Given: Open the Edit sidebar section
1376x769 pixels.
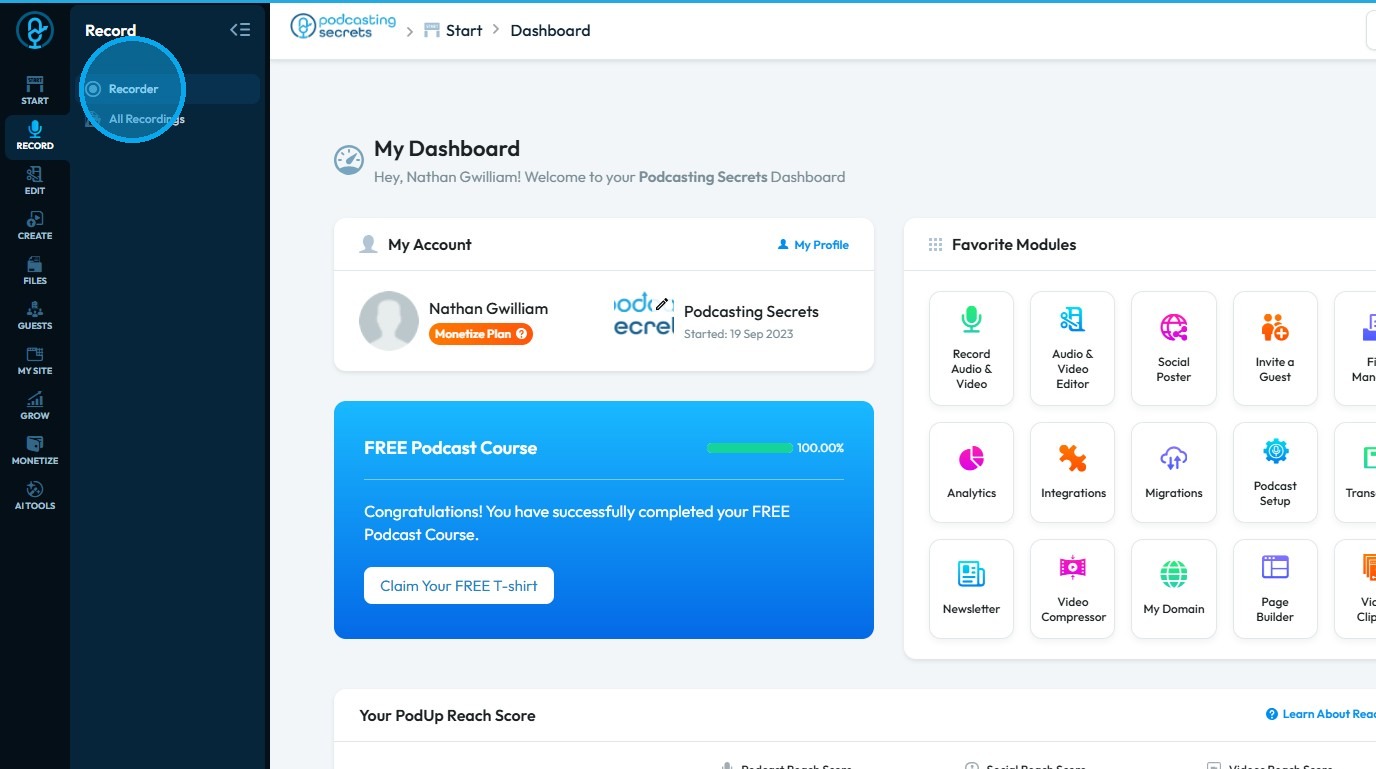Looking at the screenshot, I should coord(35,181).
